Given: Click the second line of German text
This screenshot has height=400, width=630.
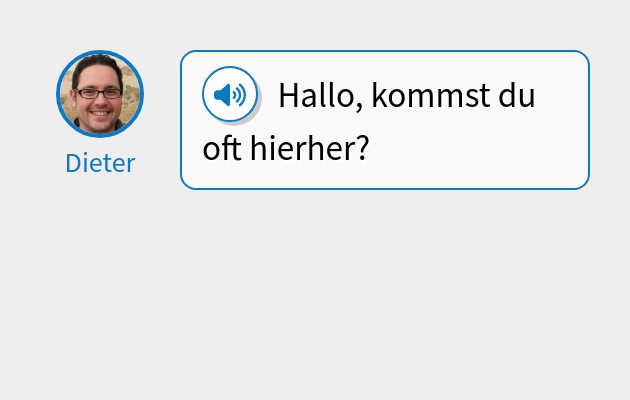Looking at the screenshot, I should [286, 149].
